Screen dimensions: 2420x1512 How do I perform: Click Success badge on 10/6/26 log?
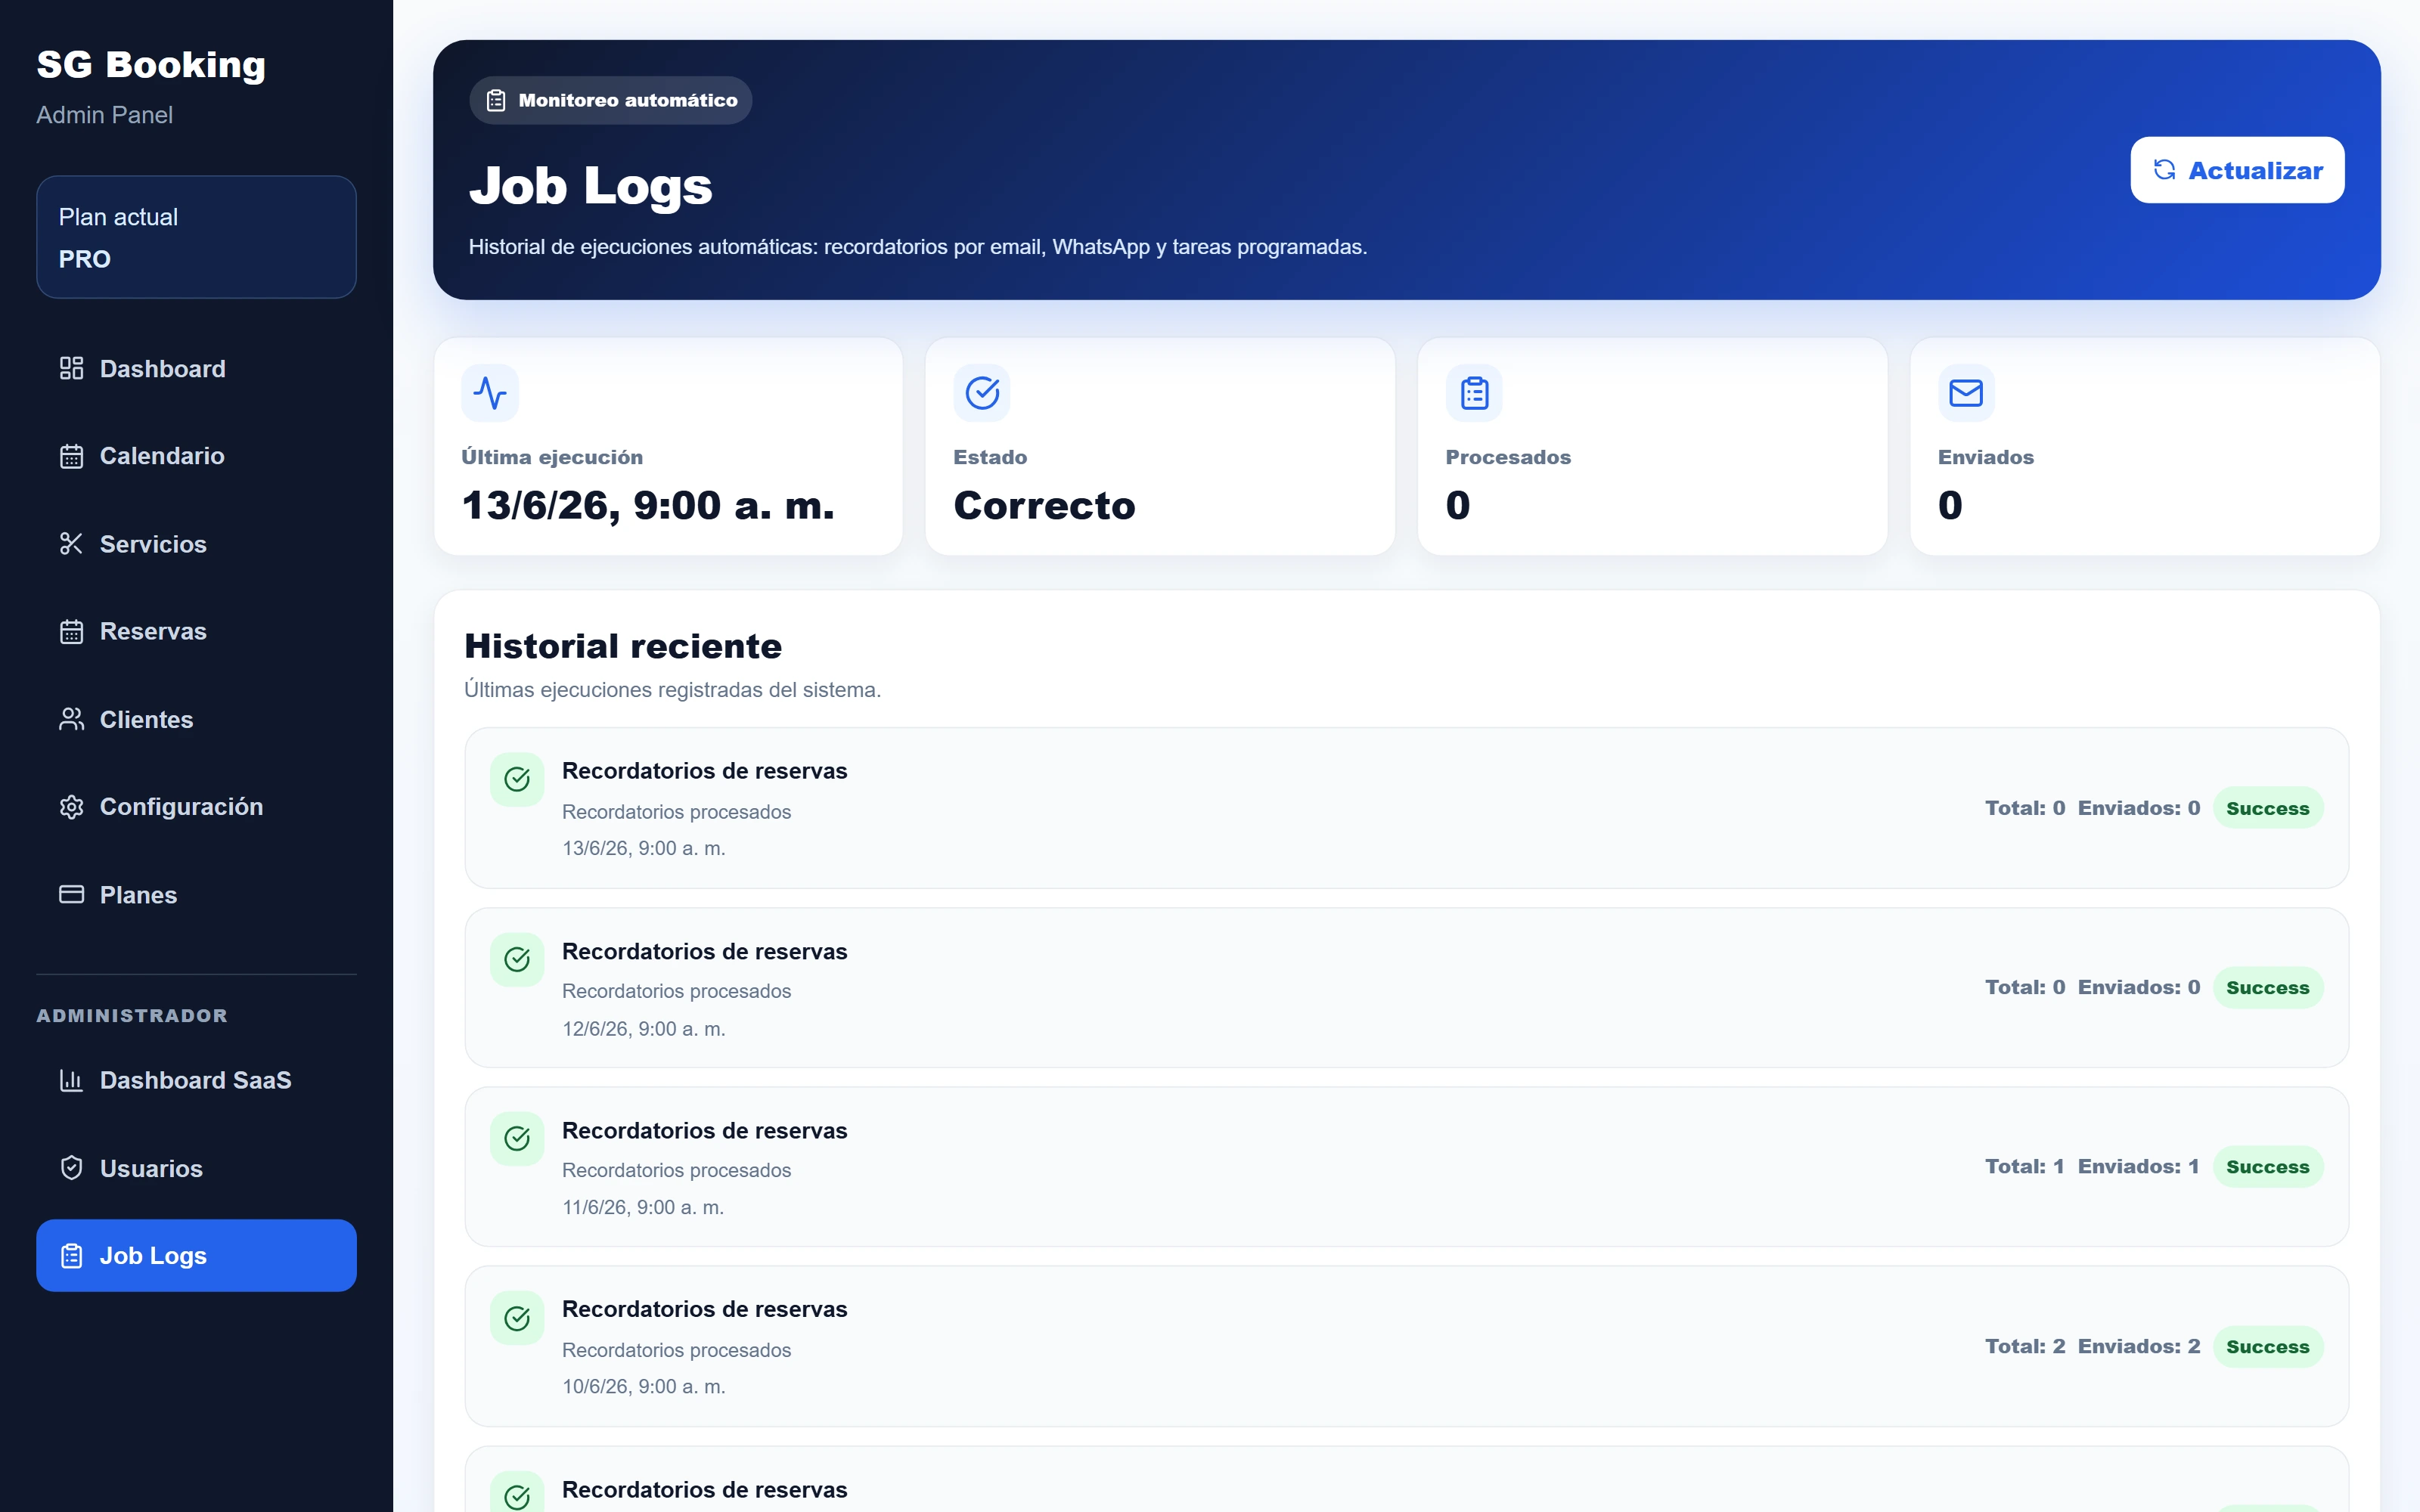(x=2267, y=1346)
